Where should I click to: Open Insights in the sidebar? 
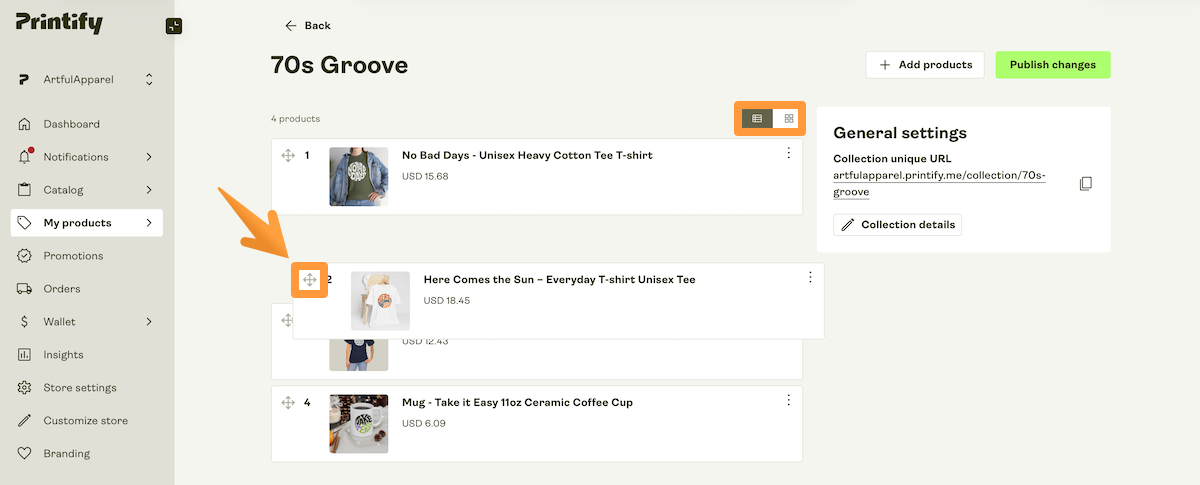(x=63, y=355)
